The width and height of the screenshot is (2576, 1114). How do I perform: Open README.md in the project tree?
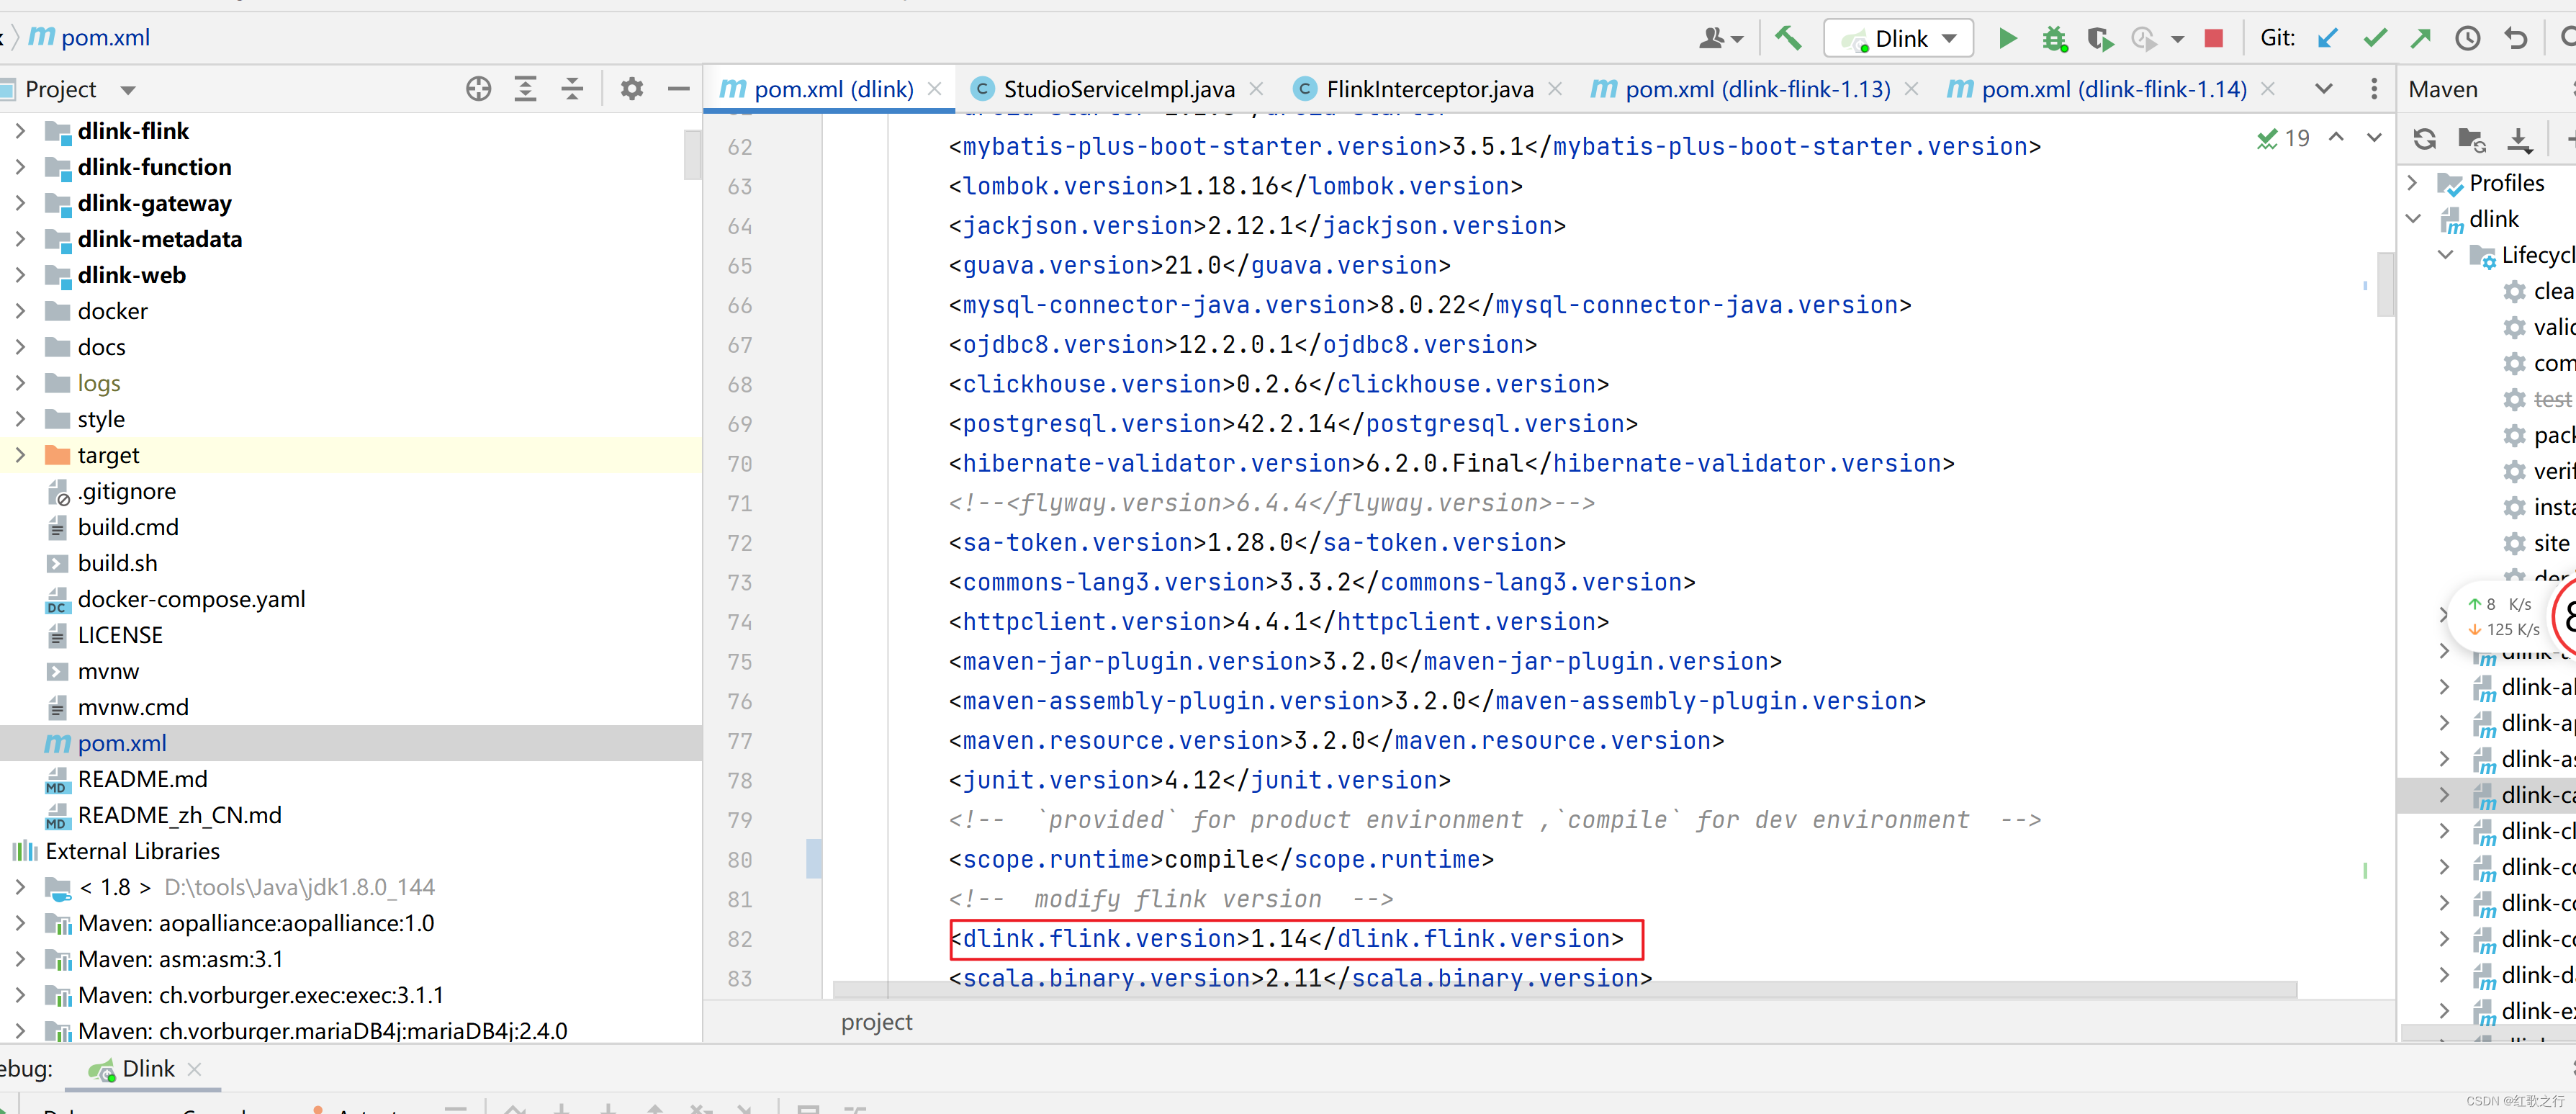[142, 779]
